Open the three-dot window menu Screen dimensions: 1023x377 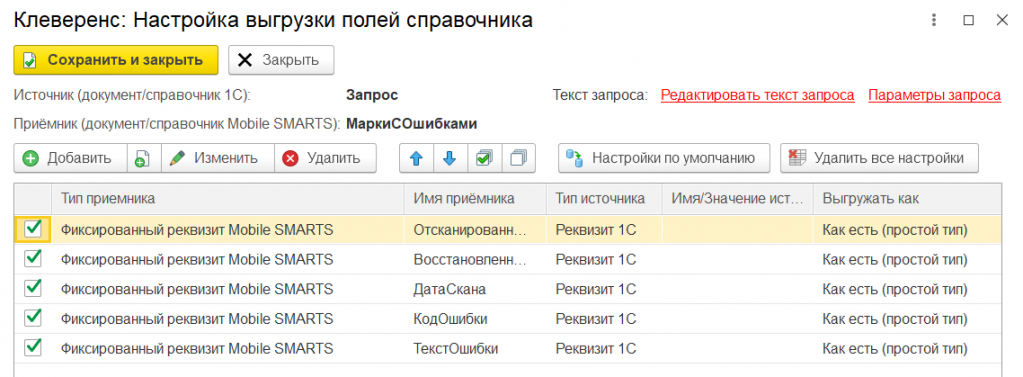[934, 20]
